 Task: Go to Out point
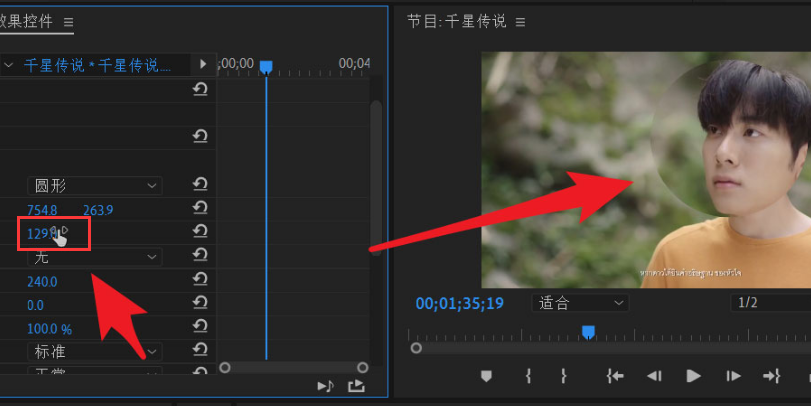[x=771, y=376]
